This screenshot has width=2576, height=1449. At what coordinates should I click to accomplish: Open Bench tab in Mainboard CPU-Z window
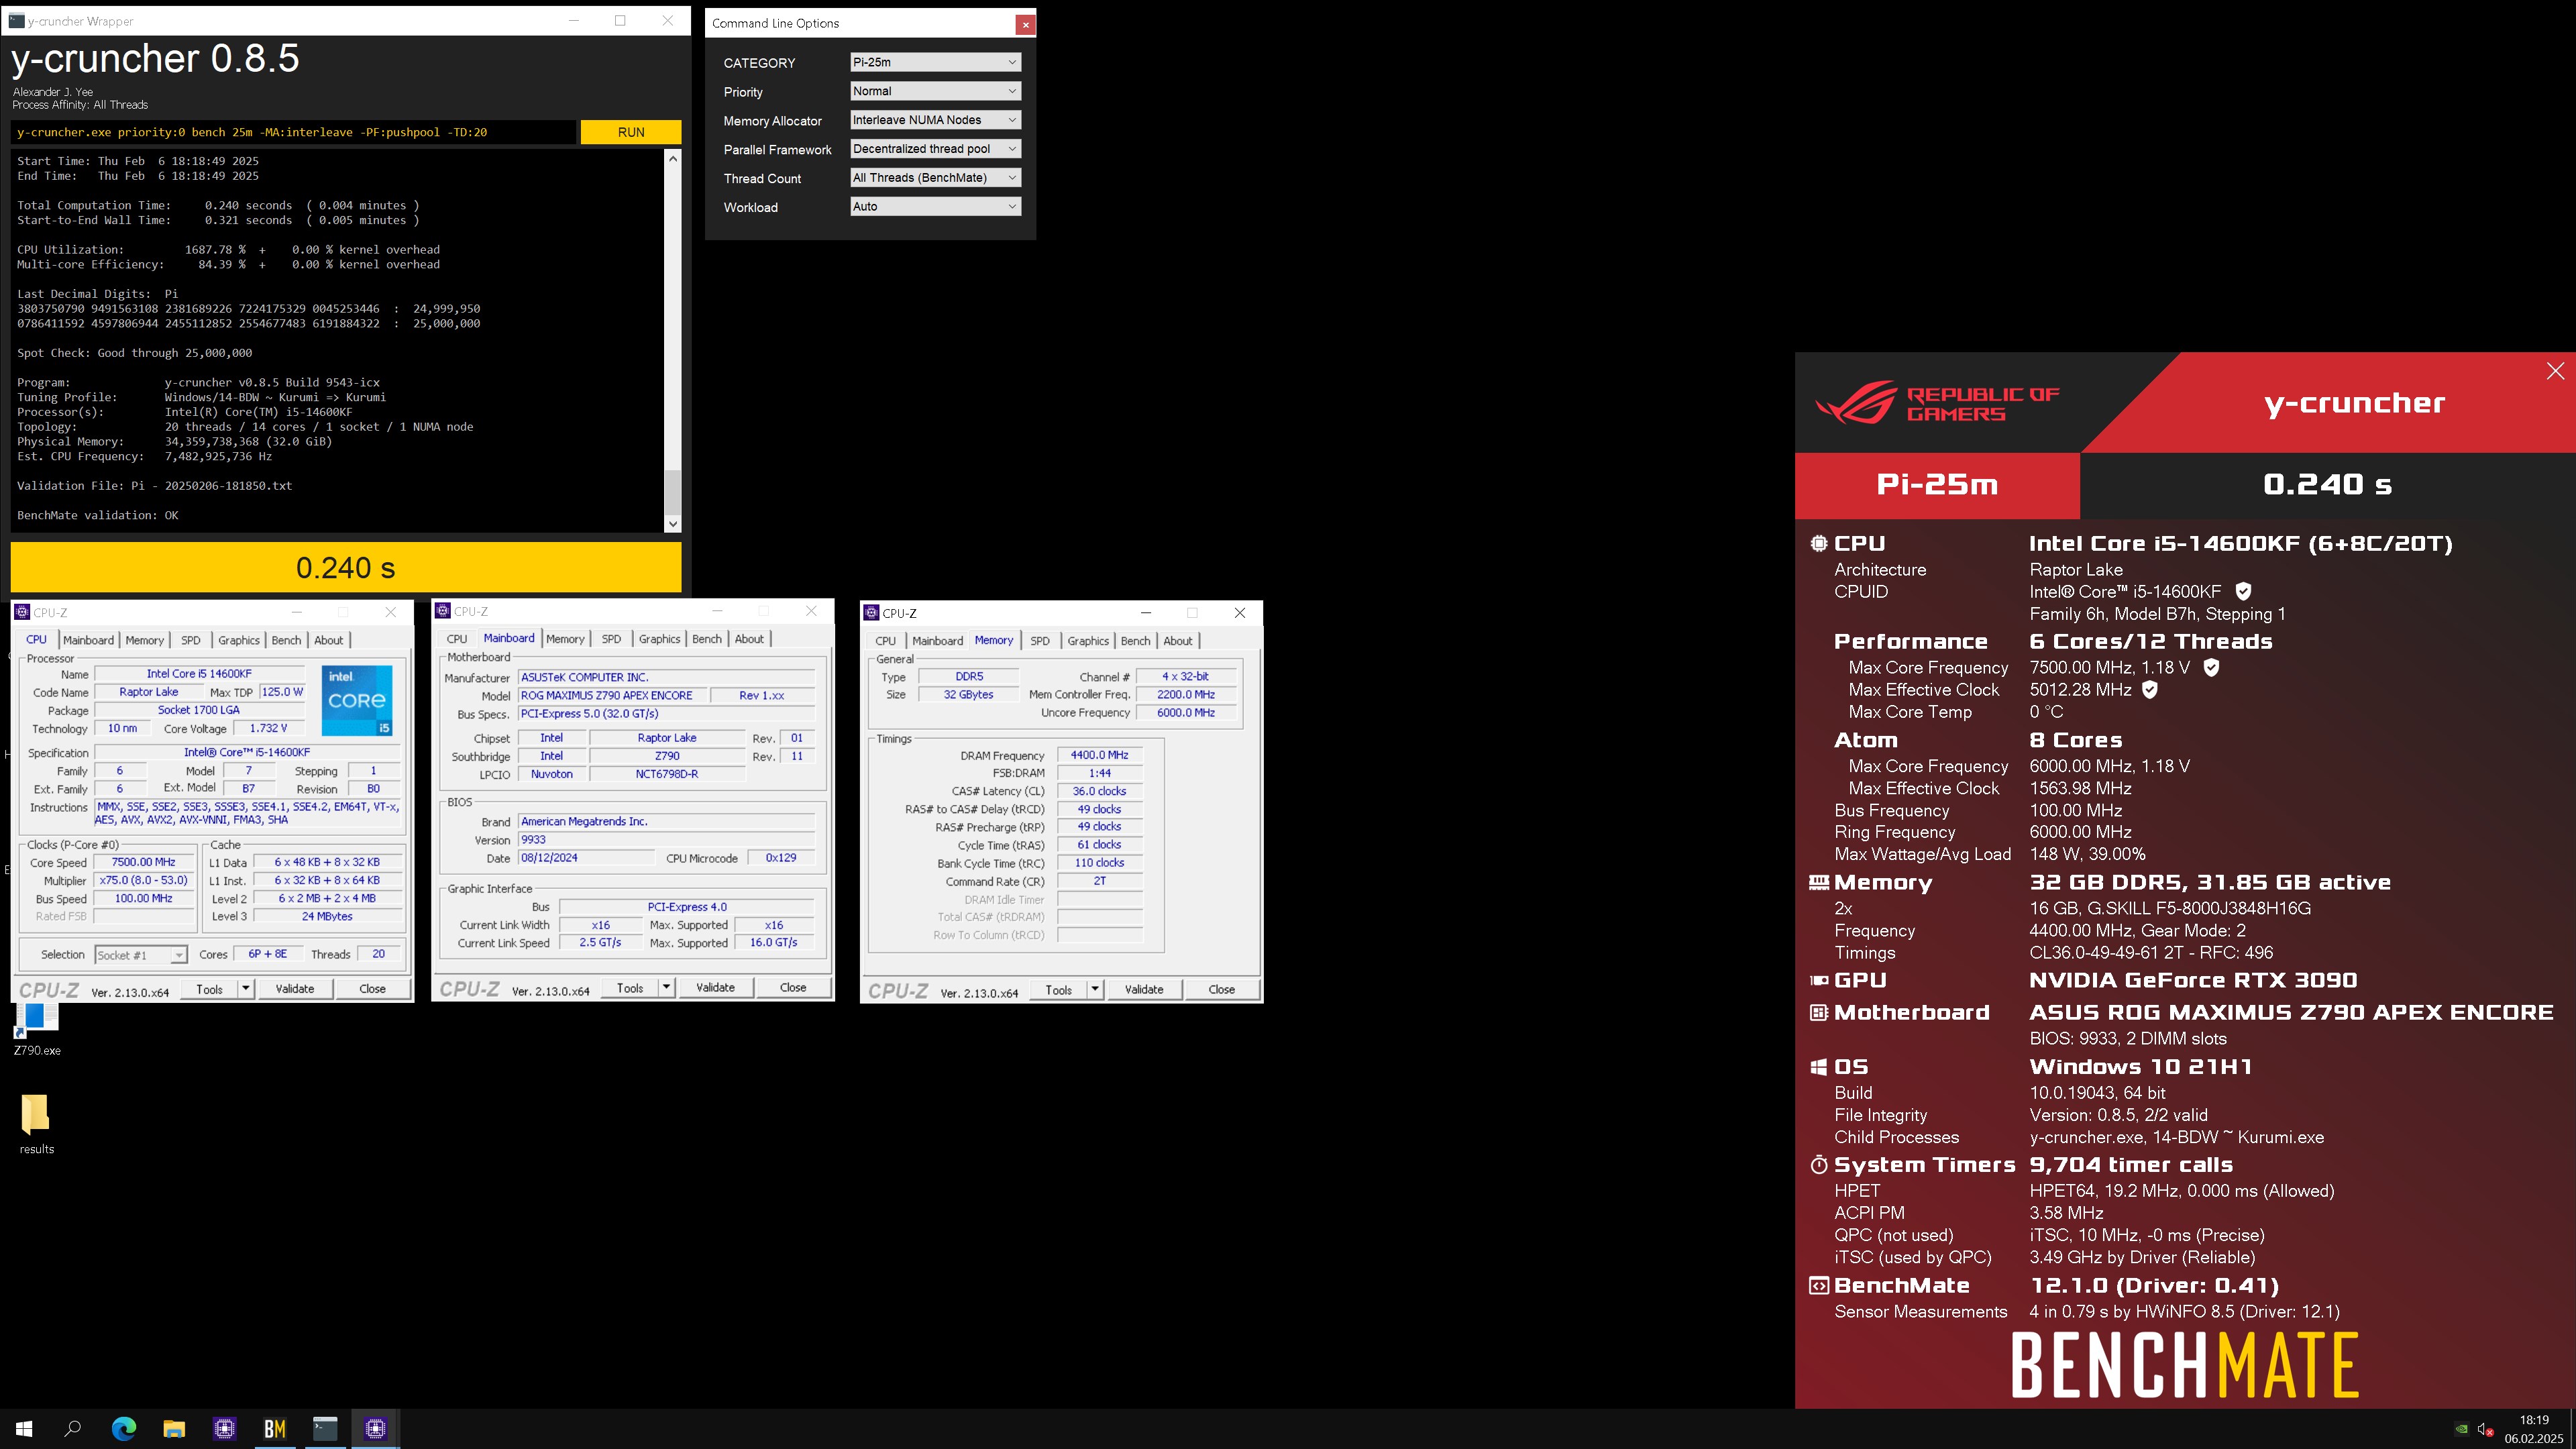coord(707,639)
